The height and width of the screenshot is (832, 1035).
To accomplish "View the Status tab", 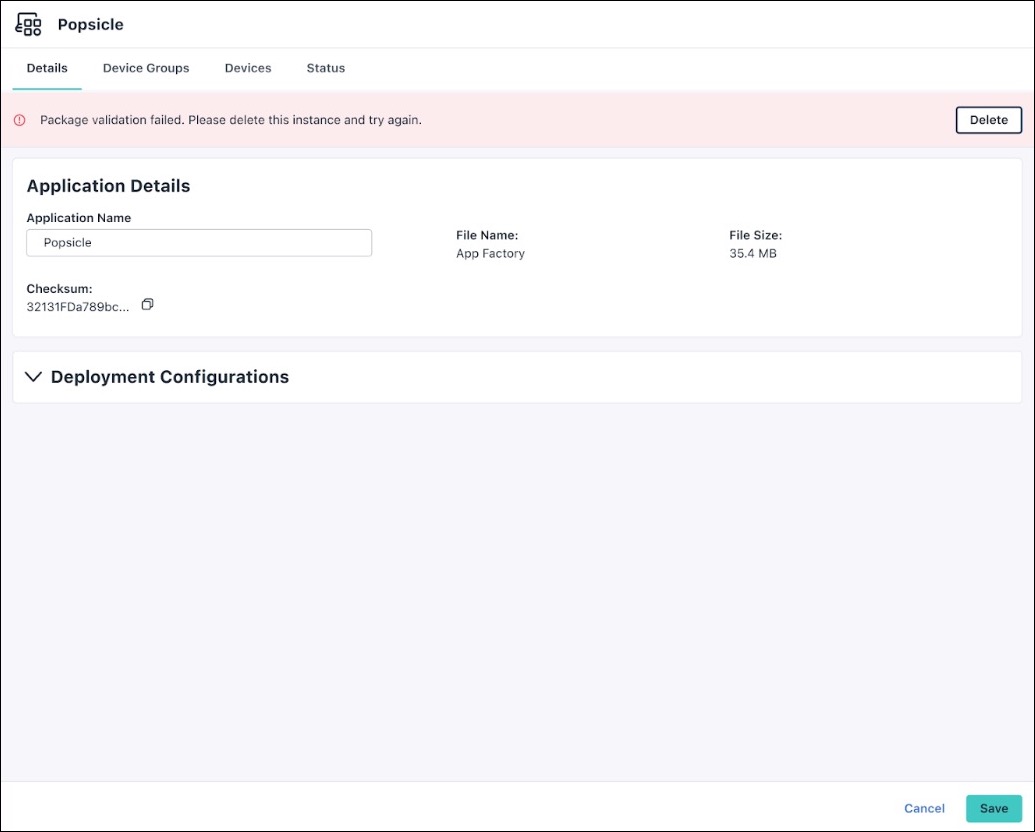I will coord(325,68).
